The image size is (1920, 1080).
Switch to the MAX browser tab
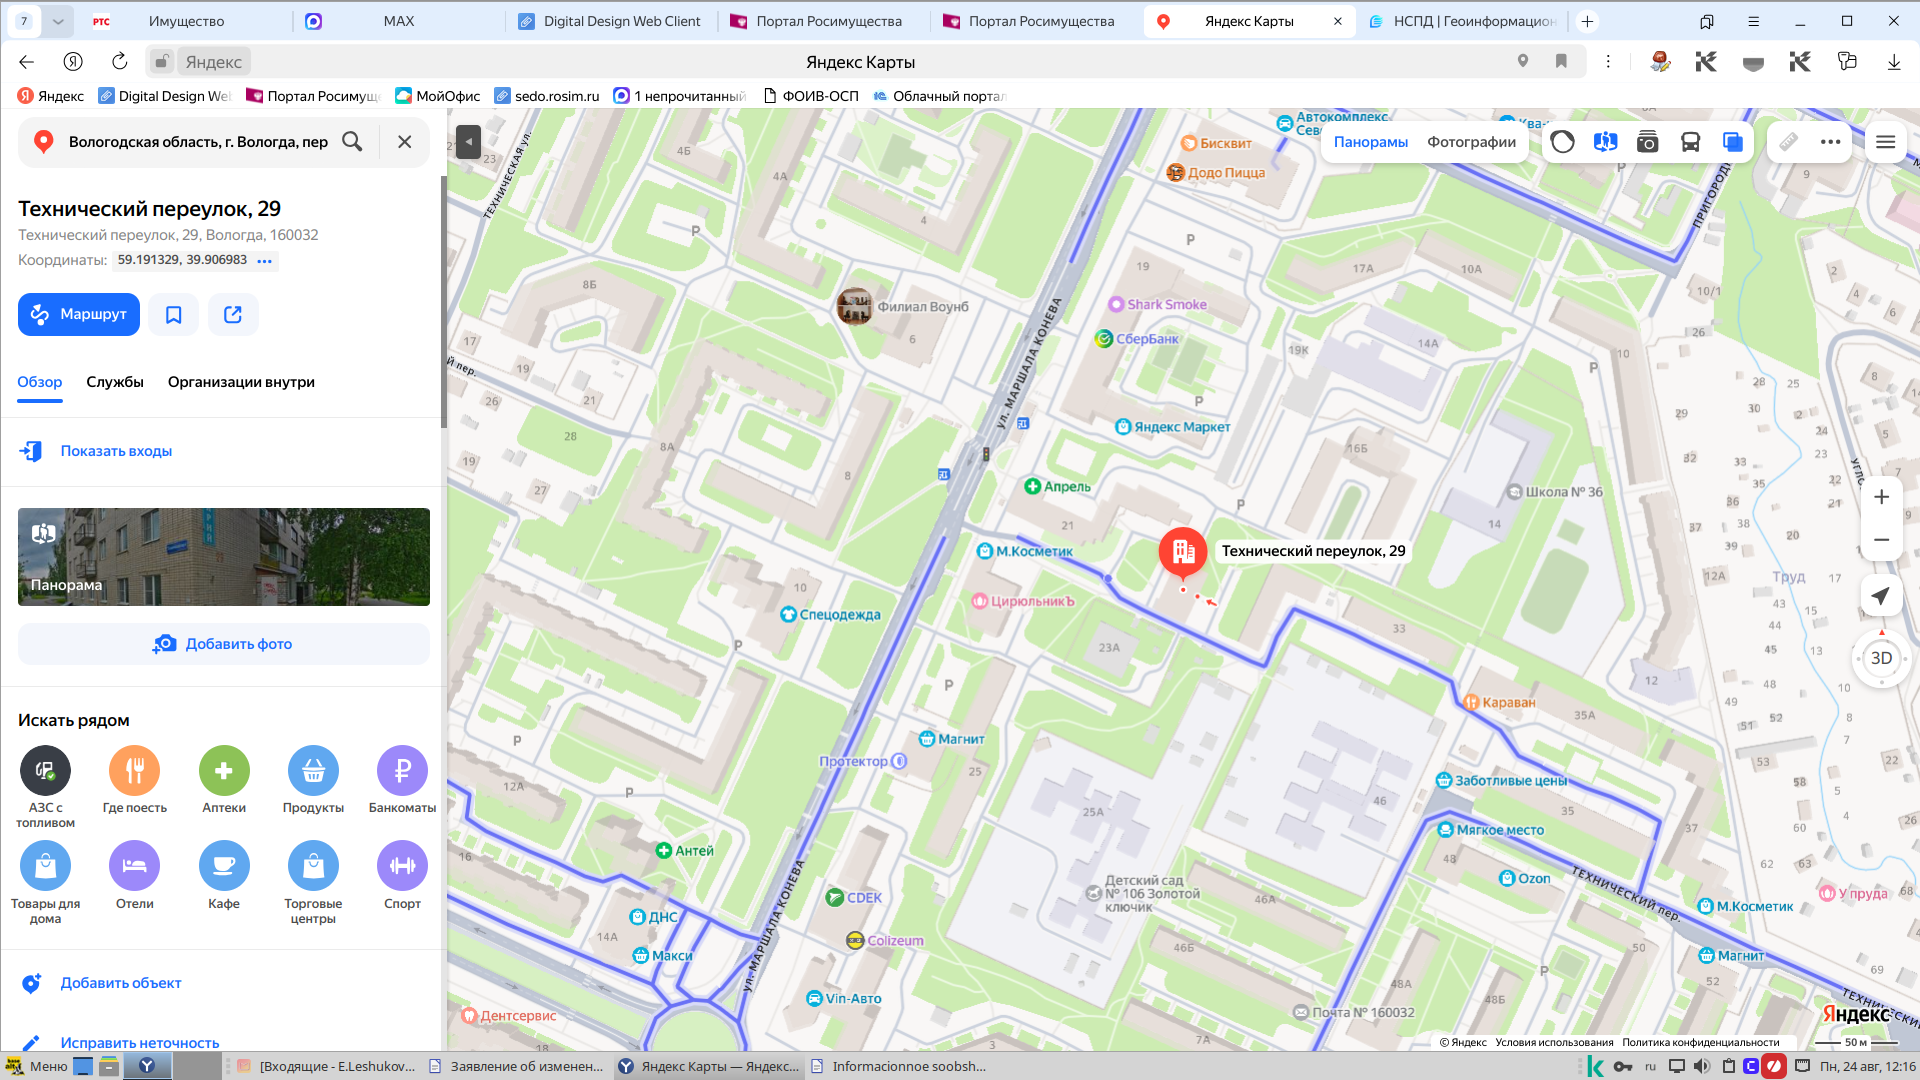coord(398,21)
